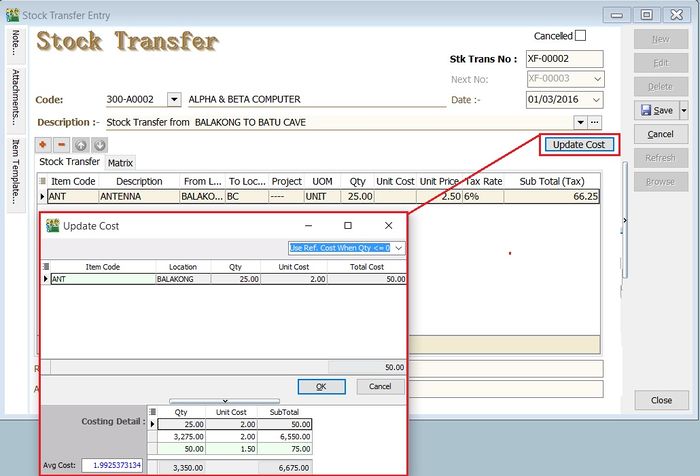
Task: Click the column chooser icon in Update Cost grid
Action: [x=45, y=267]
